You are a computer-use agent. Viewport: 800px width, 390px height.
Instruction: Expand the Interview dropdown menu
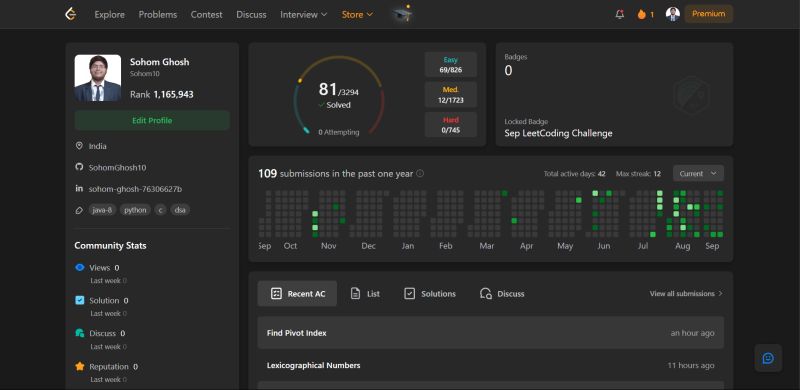click(x=304, y=14)
